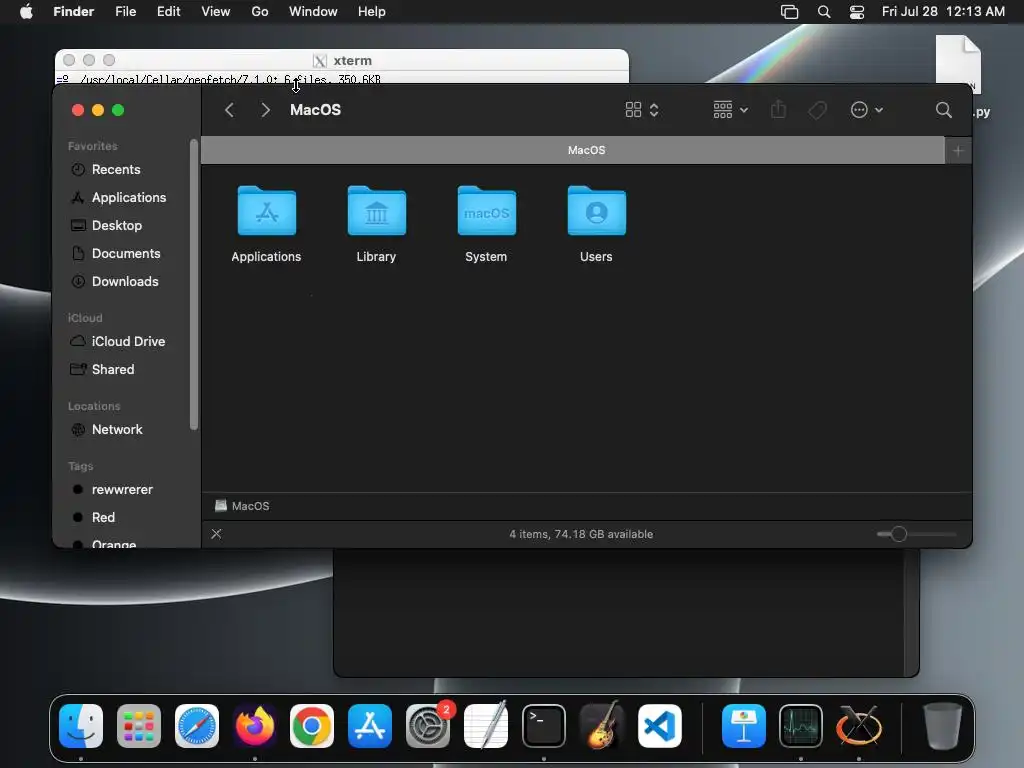Click the Finder window search icon
The image size is (1024, 768).
(943, 110)
